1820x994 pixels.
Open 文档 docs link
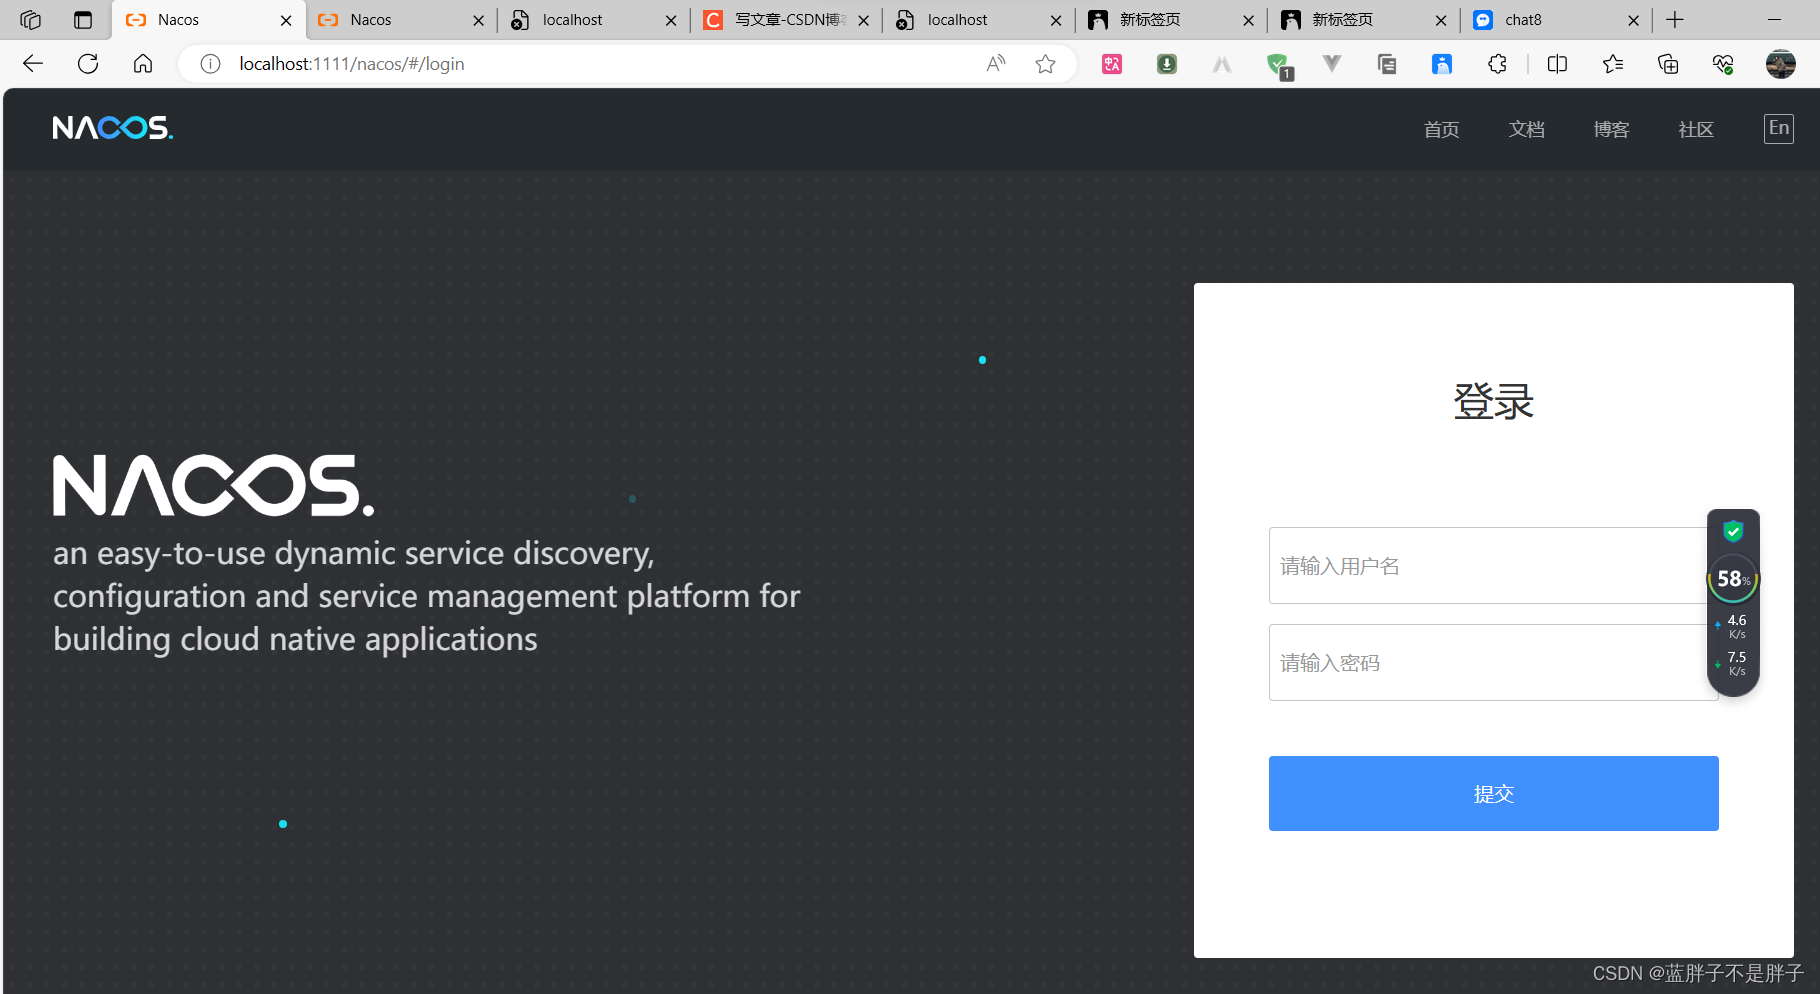tap(1527, 129)
